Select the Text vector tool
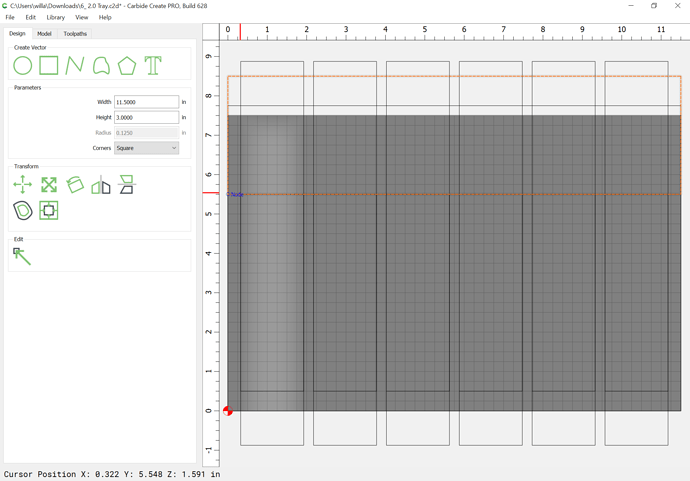This screenshot has width=690, height=481. coord(153,66)
